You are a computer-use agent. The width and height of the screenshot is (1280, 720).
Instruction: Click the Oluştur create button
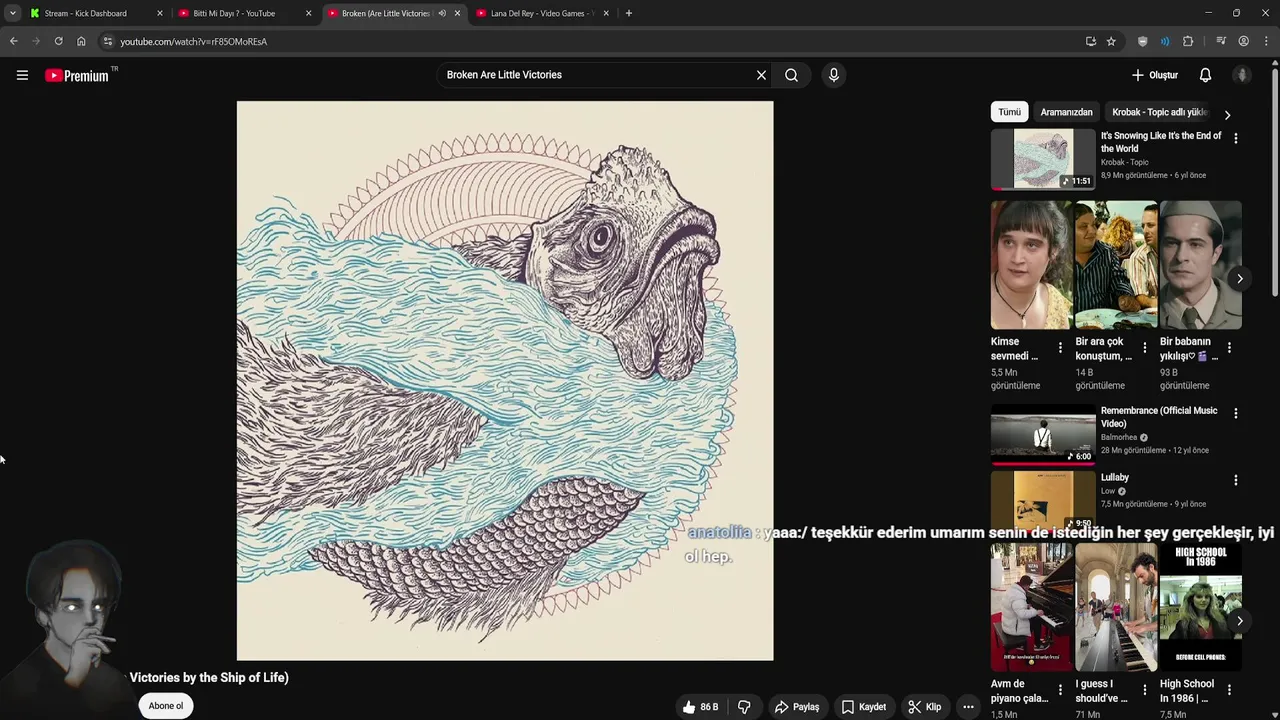tap(1155, 75)
